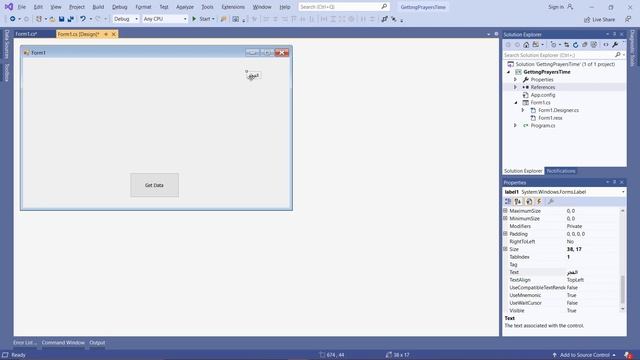The width and height of the screenshot is (640, 360).
Task: Collapse the Form1.cs node
Action: 516,103
